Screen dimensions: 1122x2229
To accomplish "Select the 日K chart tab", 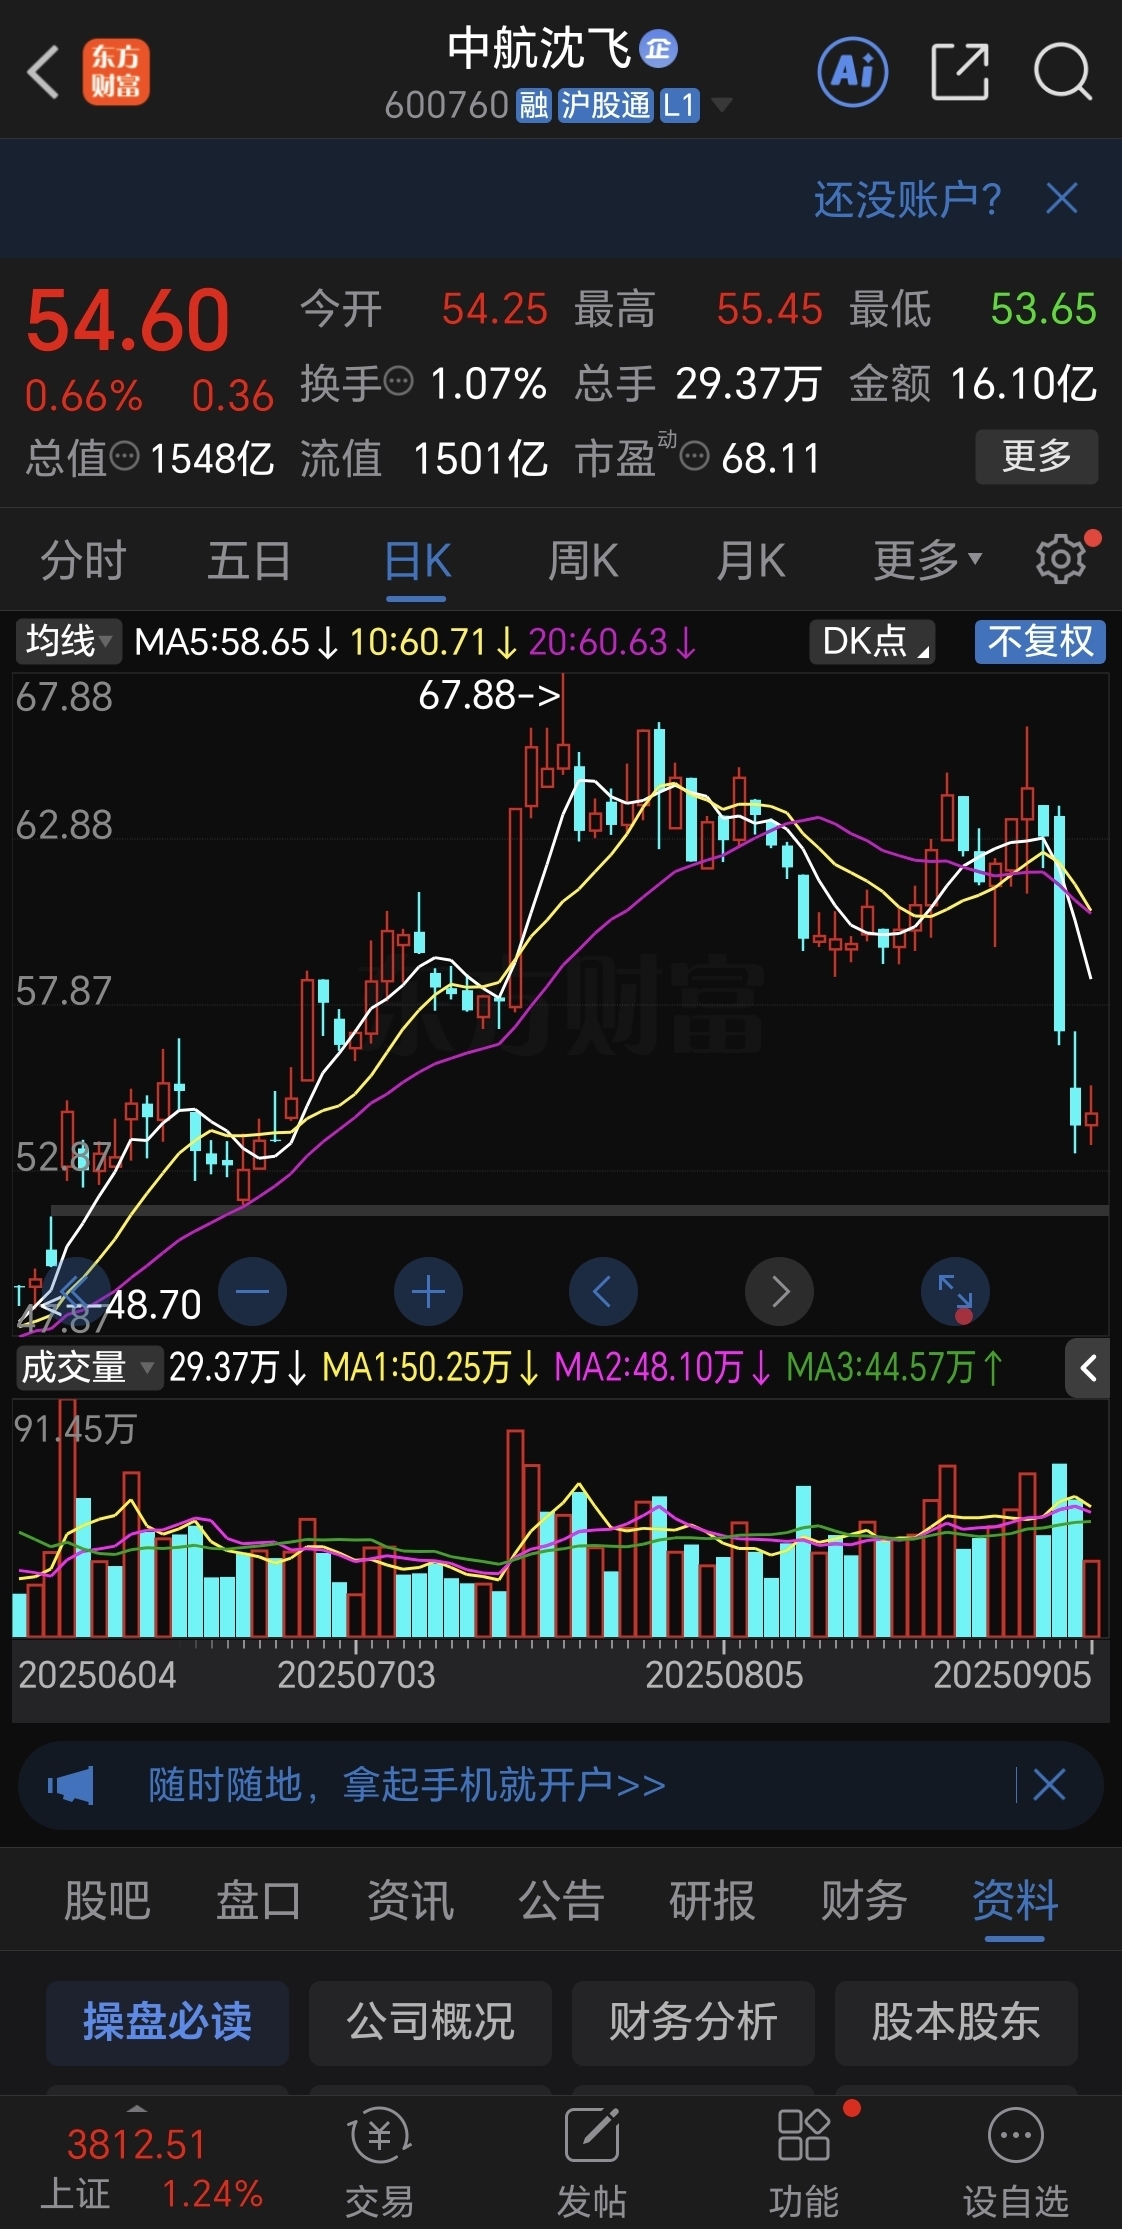I will tap(417, 560).
